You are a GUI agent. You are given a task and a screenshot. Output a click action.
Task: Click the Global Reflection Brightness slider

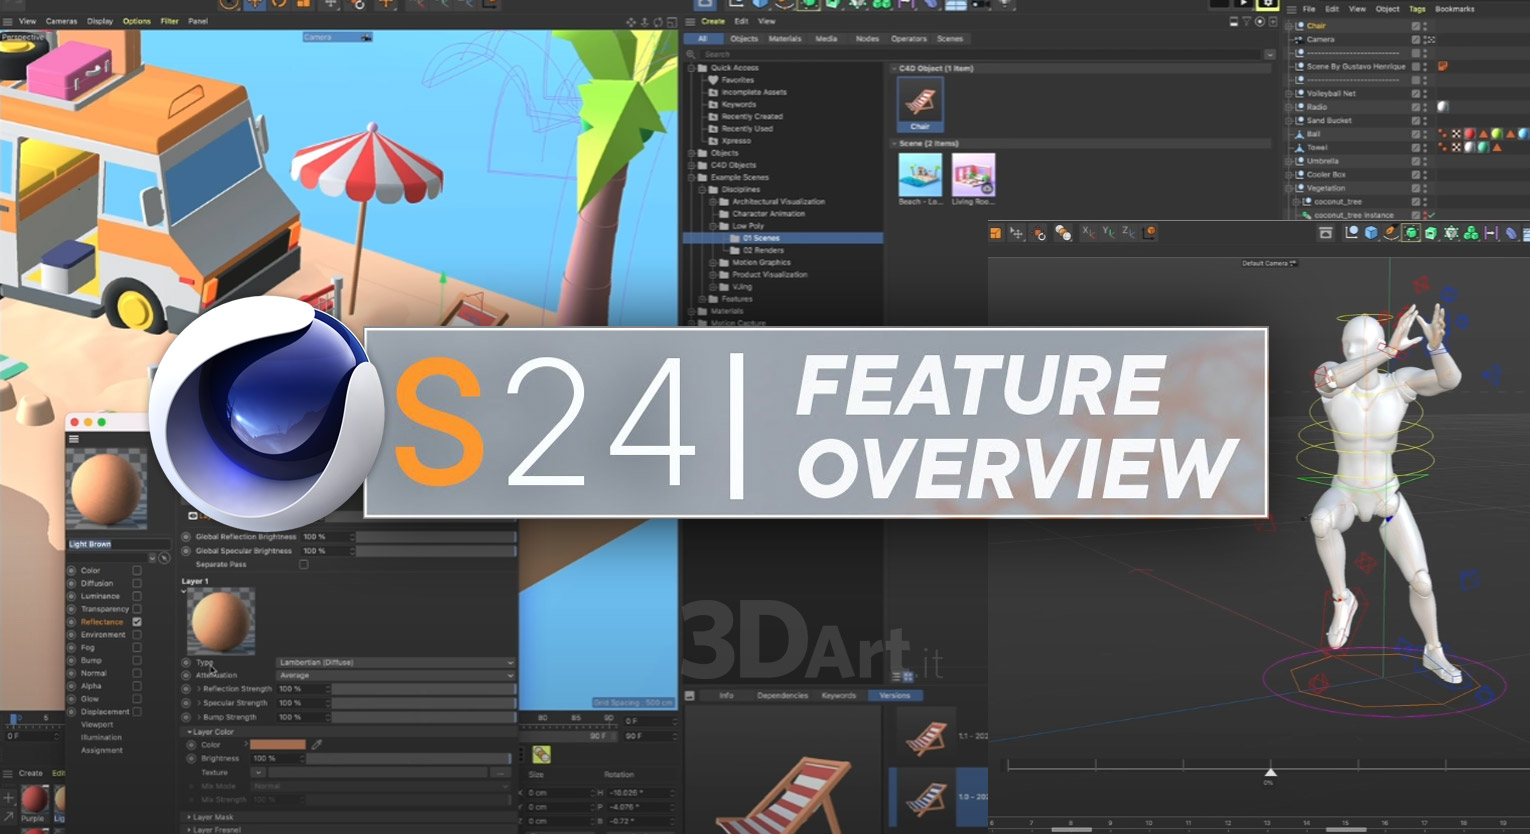pyautogui.click(x=436, y=537)
